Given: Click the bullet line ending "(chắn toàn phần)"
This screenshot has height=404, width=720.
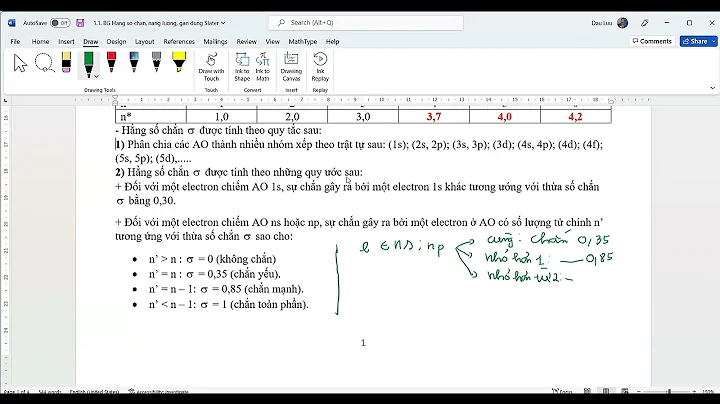Looking at the screenshot, I should pyautogui.click(x=228, y=304).
